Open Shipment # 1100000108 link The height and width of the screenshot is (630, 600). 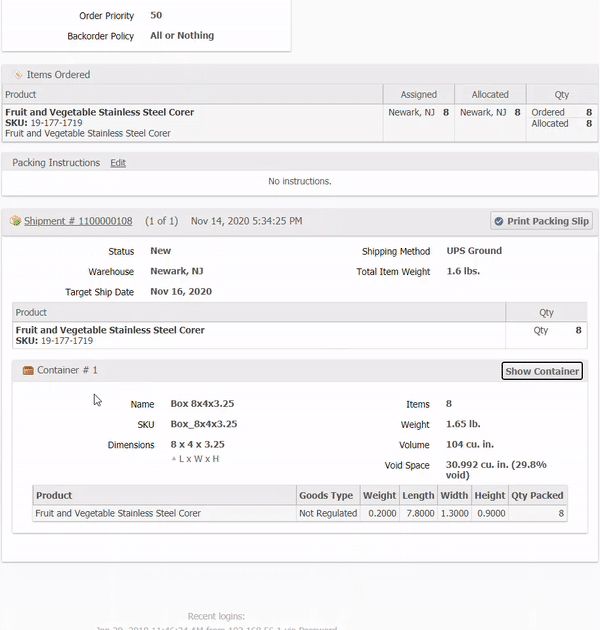click(78, 221)
